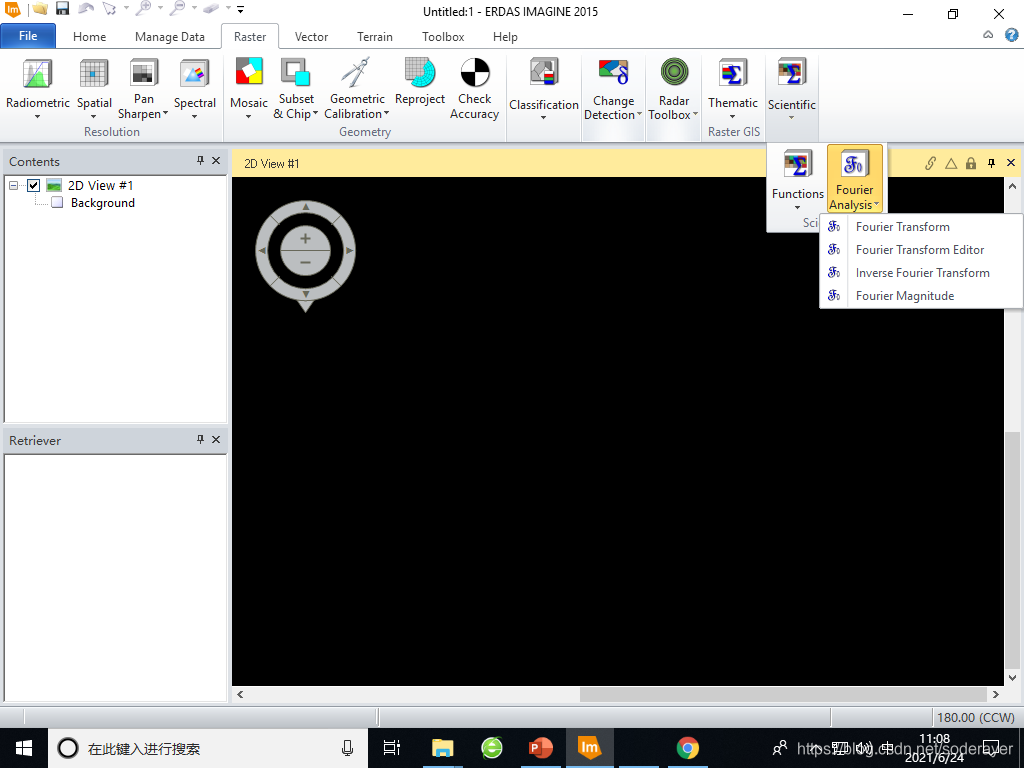Expand the Radiometric dropdown arrow
Screen dimensions: 1024x768
point(37,117)
